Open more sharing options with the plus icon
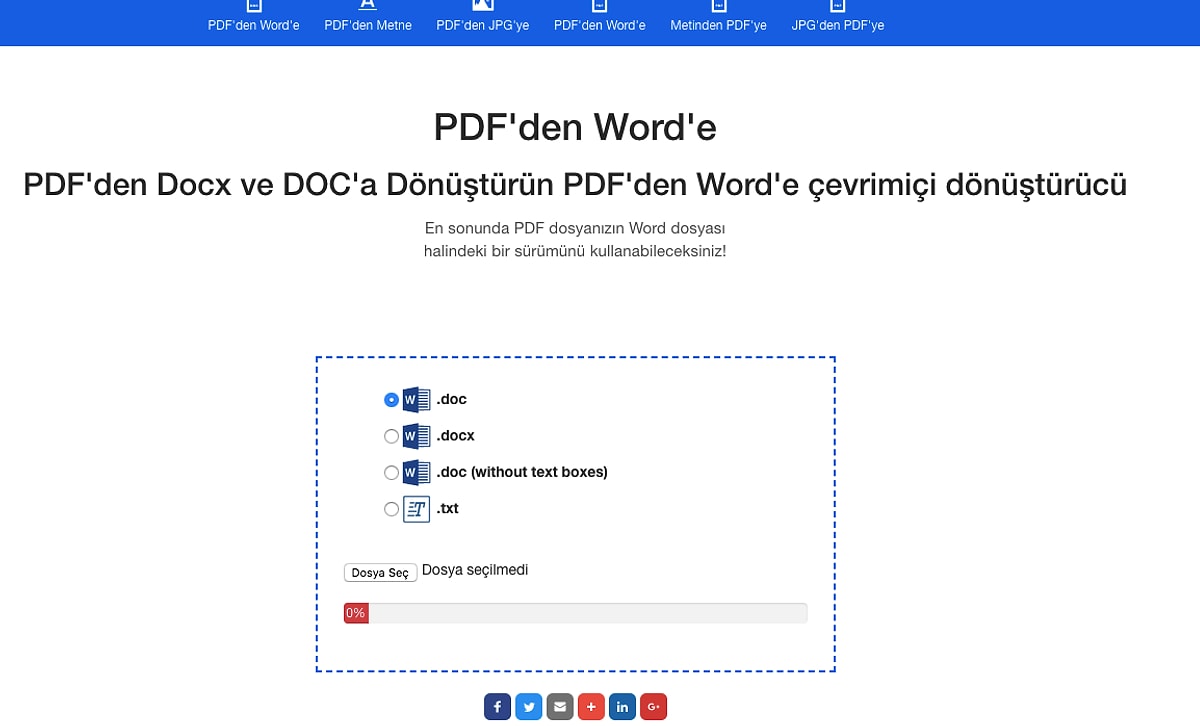The image size is (1200, 726). (591, 707)
